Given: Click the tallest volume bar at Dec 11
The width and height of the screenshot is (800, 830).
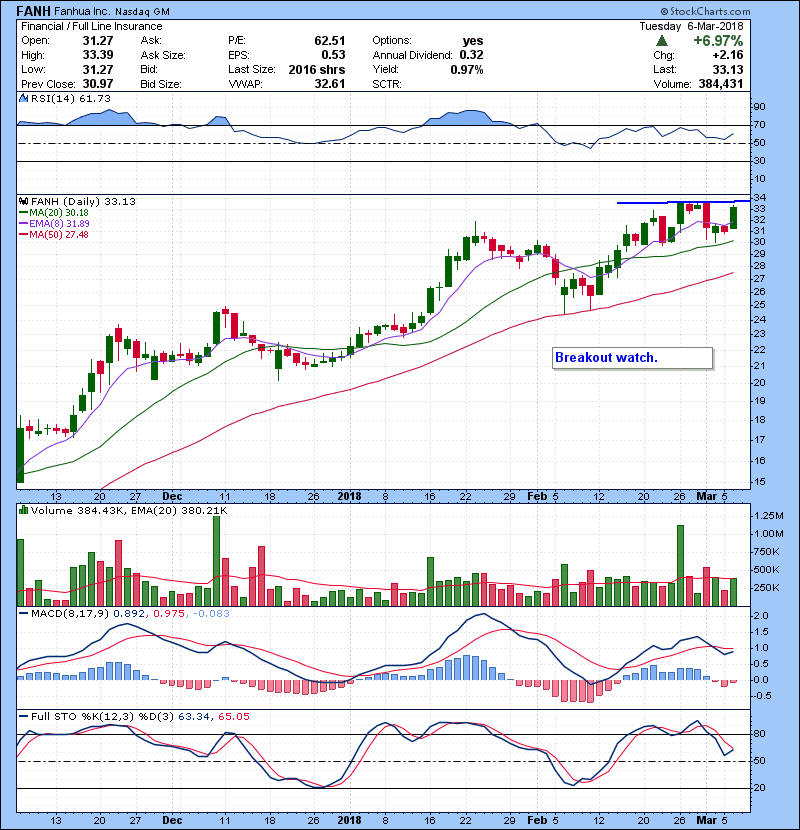Looking at the screenshot, I should click(x=216, y=561).
